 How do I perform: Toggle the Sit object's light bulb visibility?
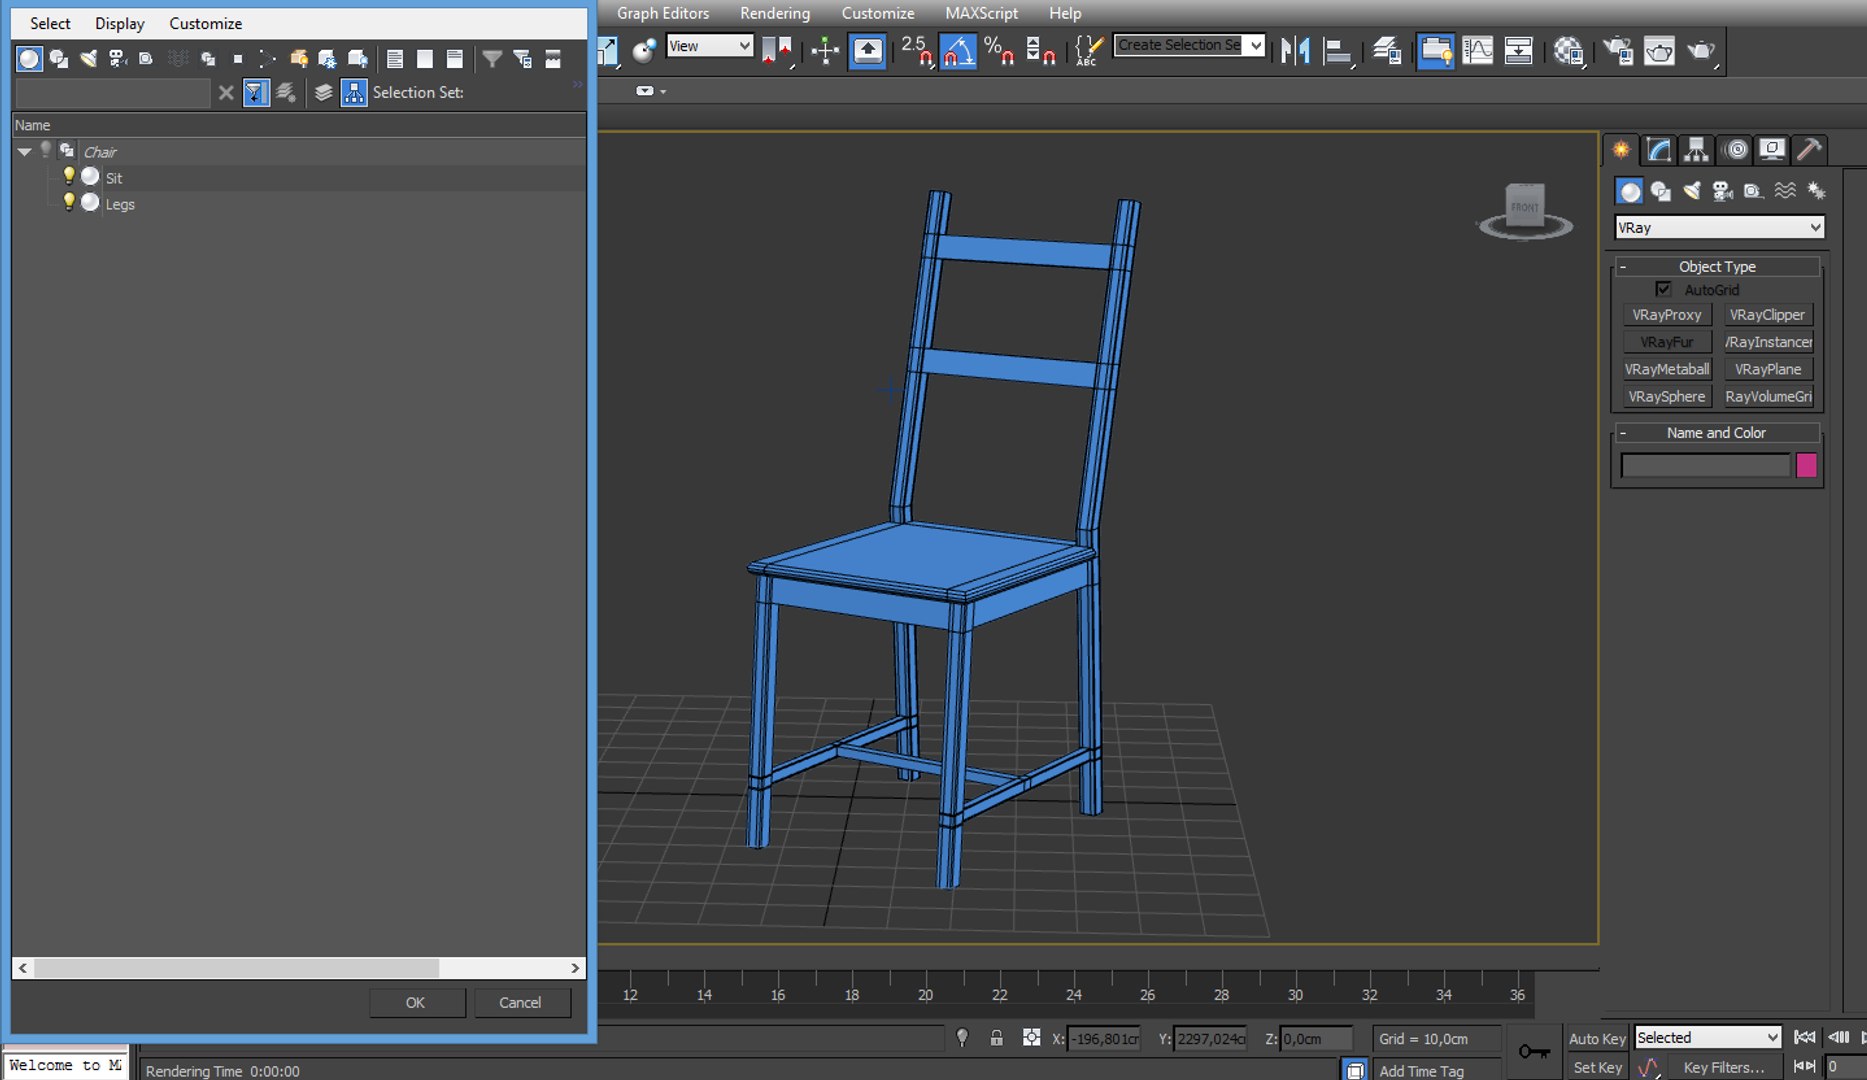pyautogui.click(x=69, y=176)
